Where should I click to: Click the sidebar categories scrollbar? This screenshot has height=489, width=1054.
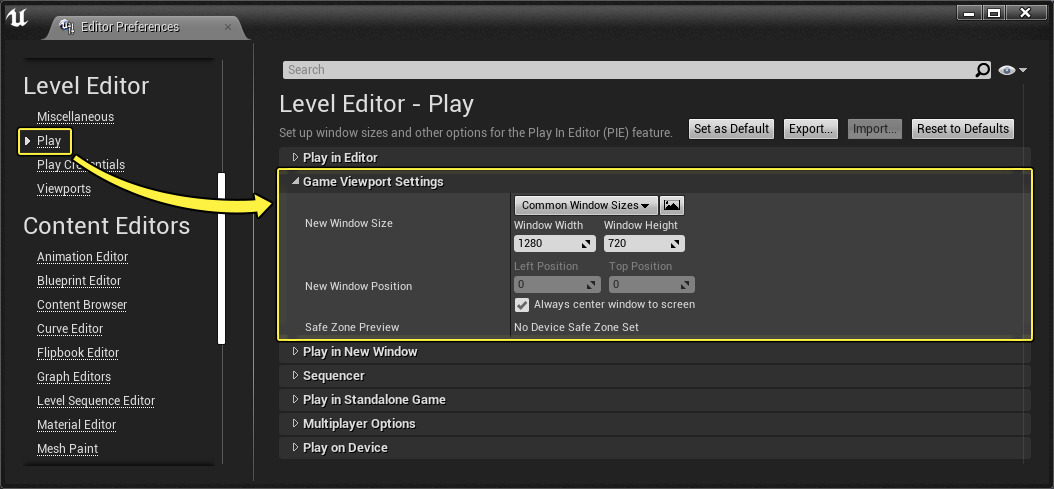(221, 259)
